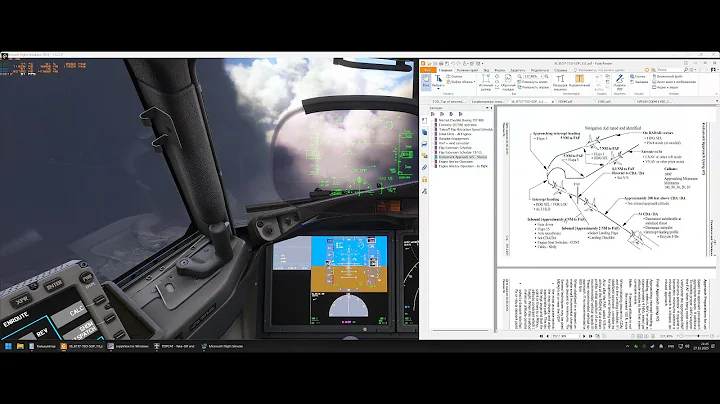Open 'Vref + wind correction' bookmark

[x=454, y=143]
